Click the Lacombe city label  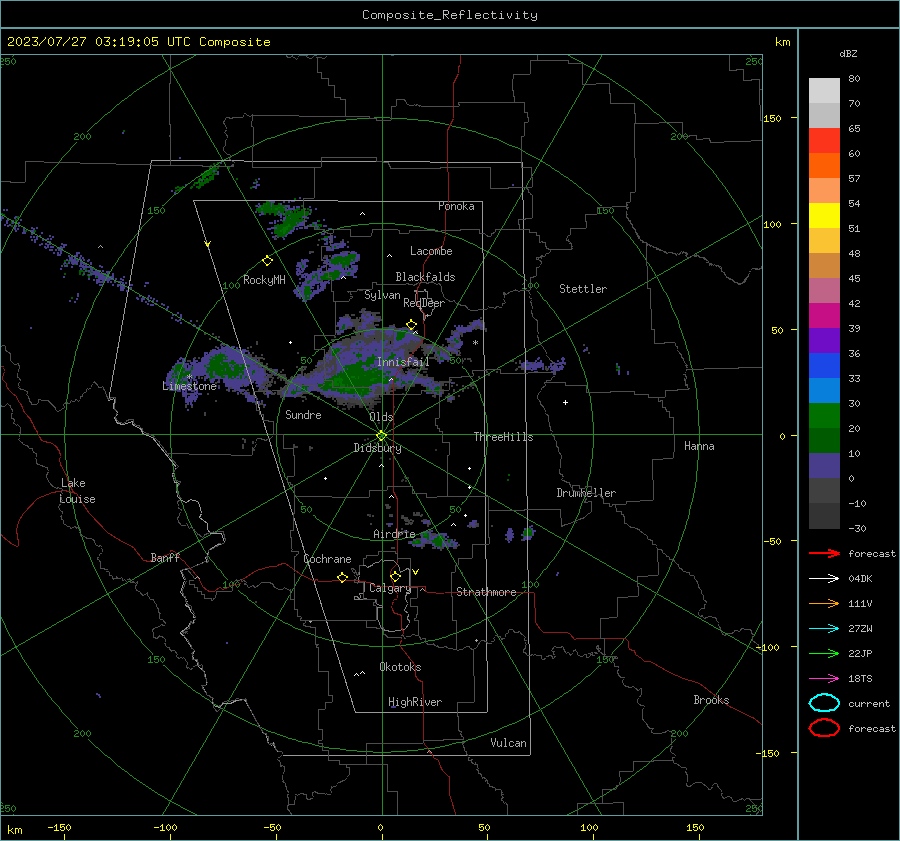431,251
